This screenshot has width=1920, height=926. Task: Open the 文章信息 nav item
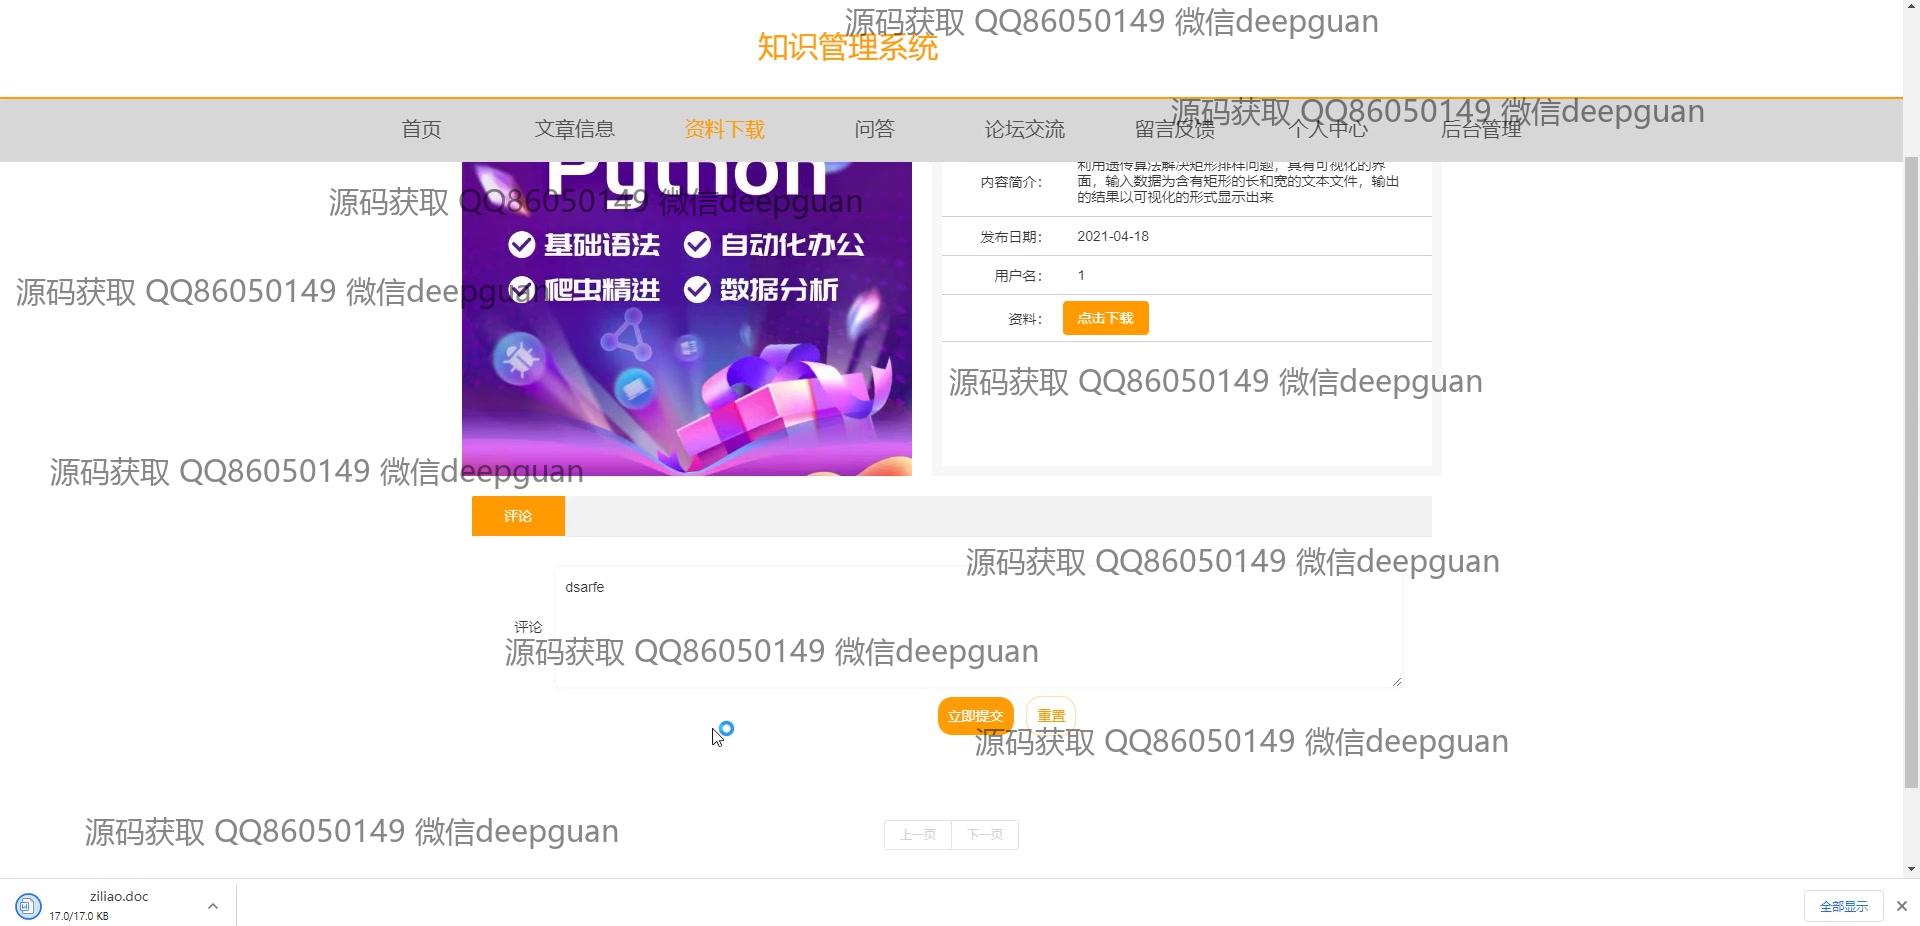point(574,129)
